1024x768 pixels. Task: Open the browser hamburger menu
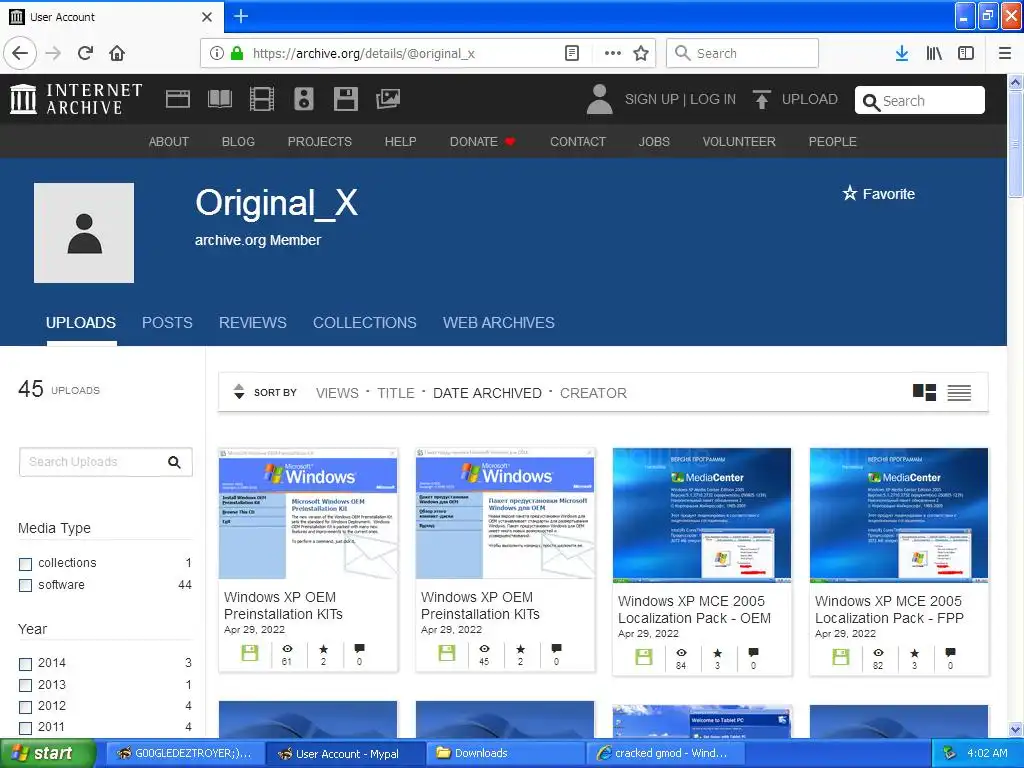(1004, 53)
